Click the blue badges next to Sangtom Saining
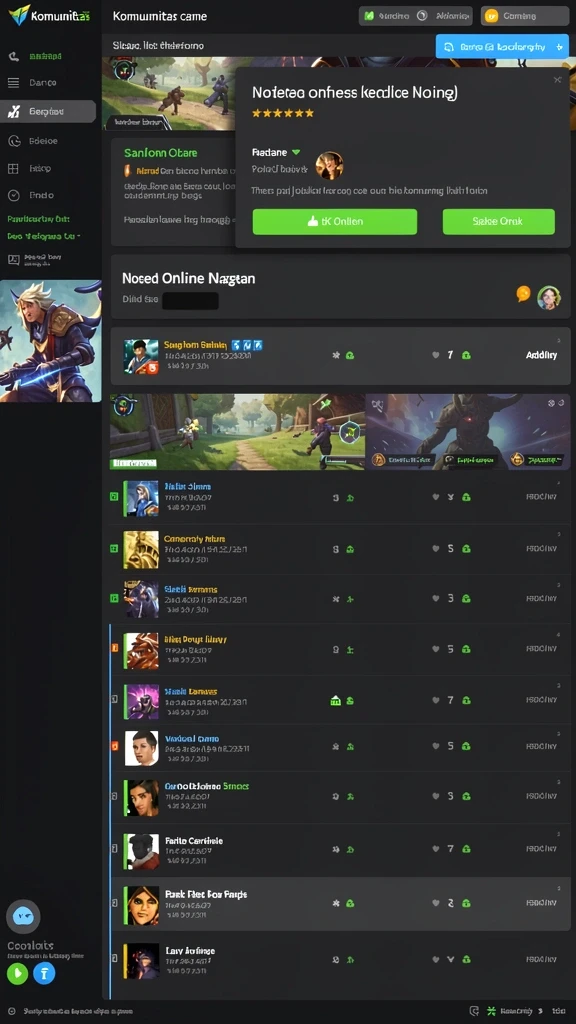The image size is (576, 1024). (247, 344)
